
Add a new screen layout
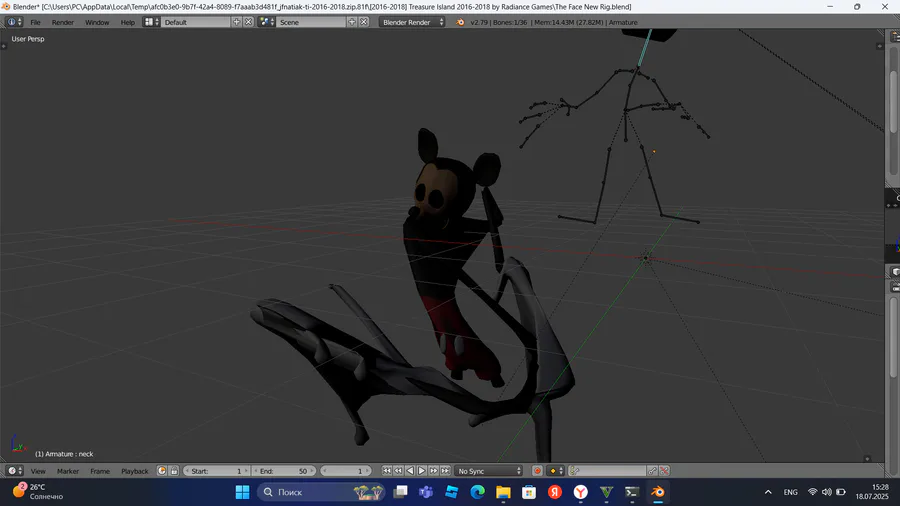236,22
